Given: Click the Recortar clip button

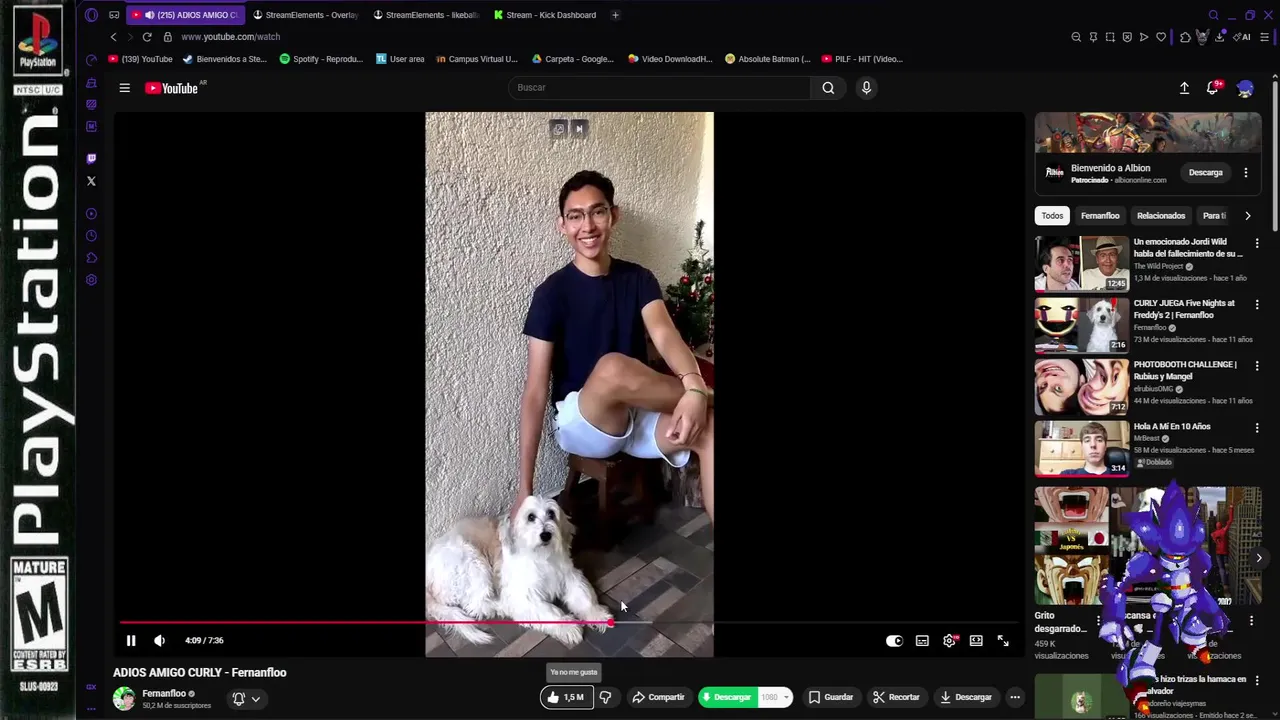Looking at the screenshot, I should tap(896, 697).
